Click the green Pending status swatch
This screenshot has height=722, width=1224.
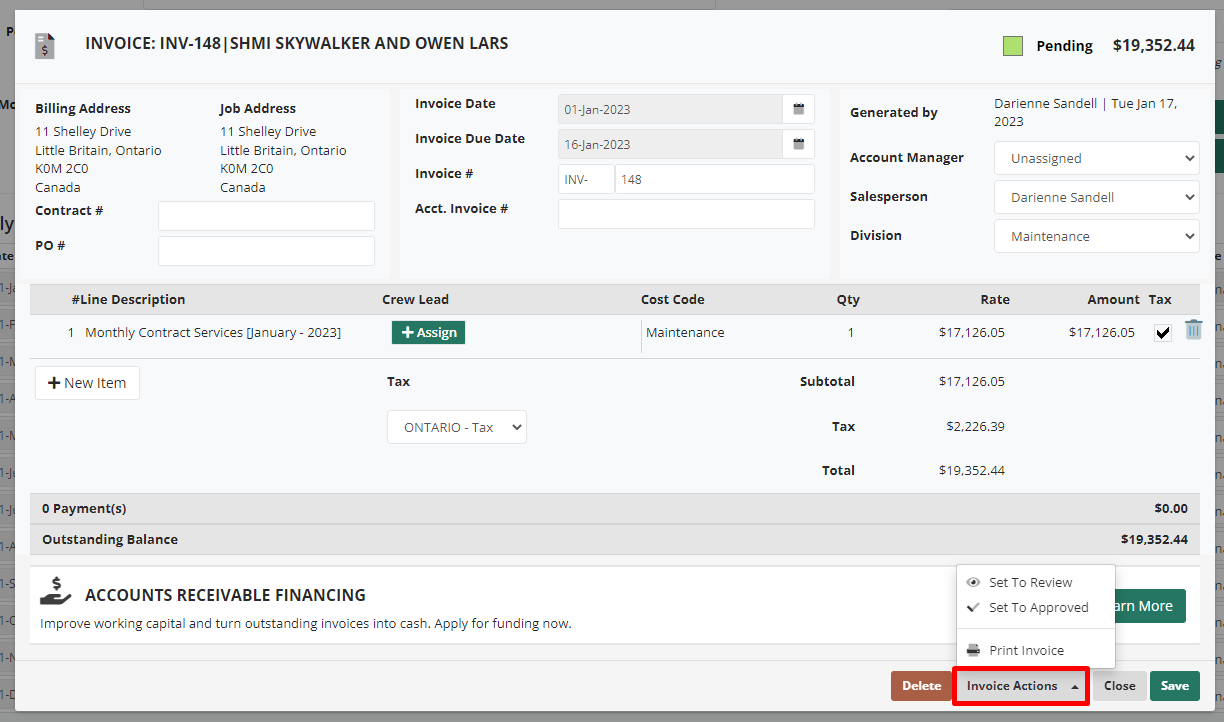[x=1013, y=46]
